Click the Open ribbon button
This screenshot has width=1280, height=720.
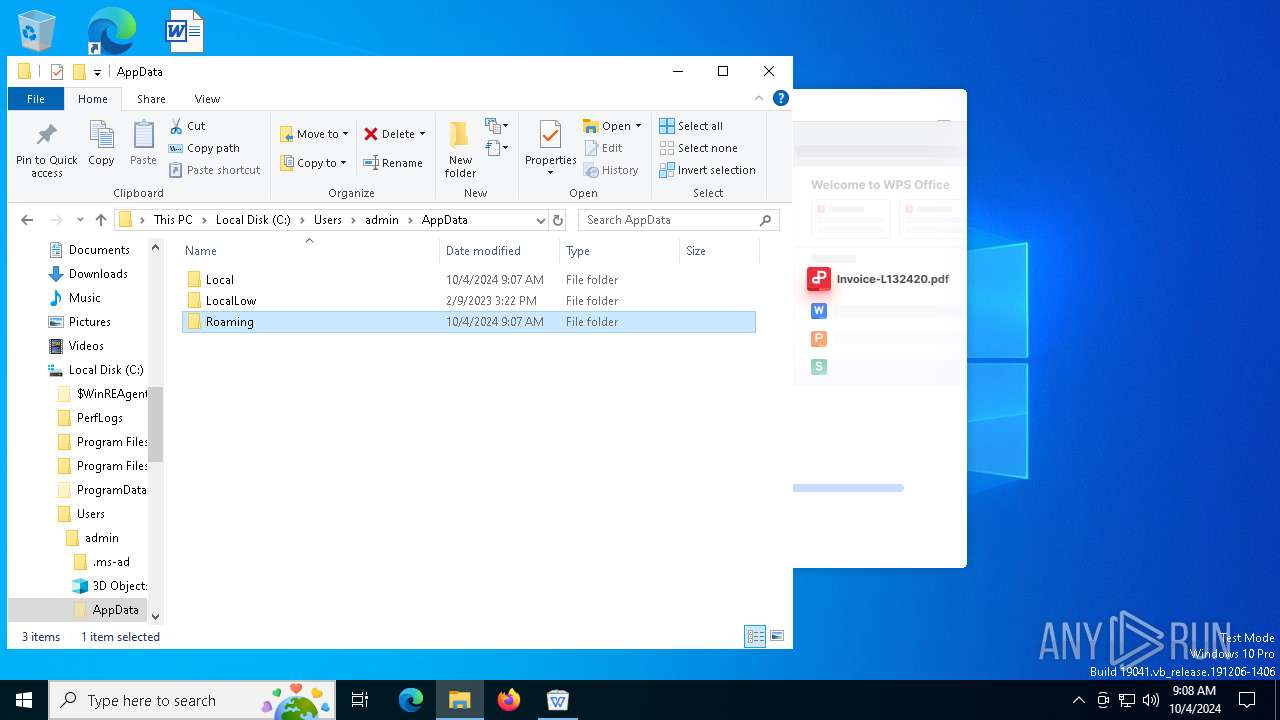tap(607, 126)
